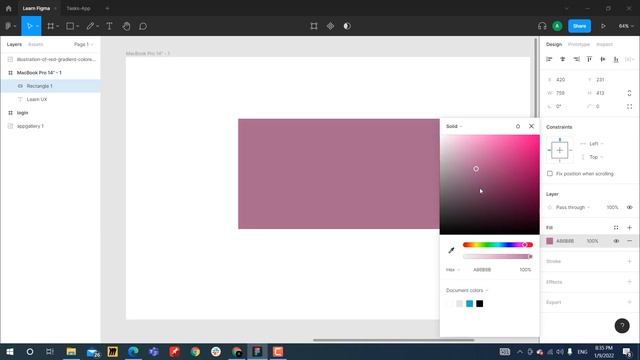Add an effect with Effects plus
Viewport: 640px width, 360px height.
pos(629,282)
